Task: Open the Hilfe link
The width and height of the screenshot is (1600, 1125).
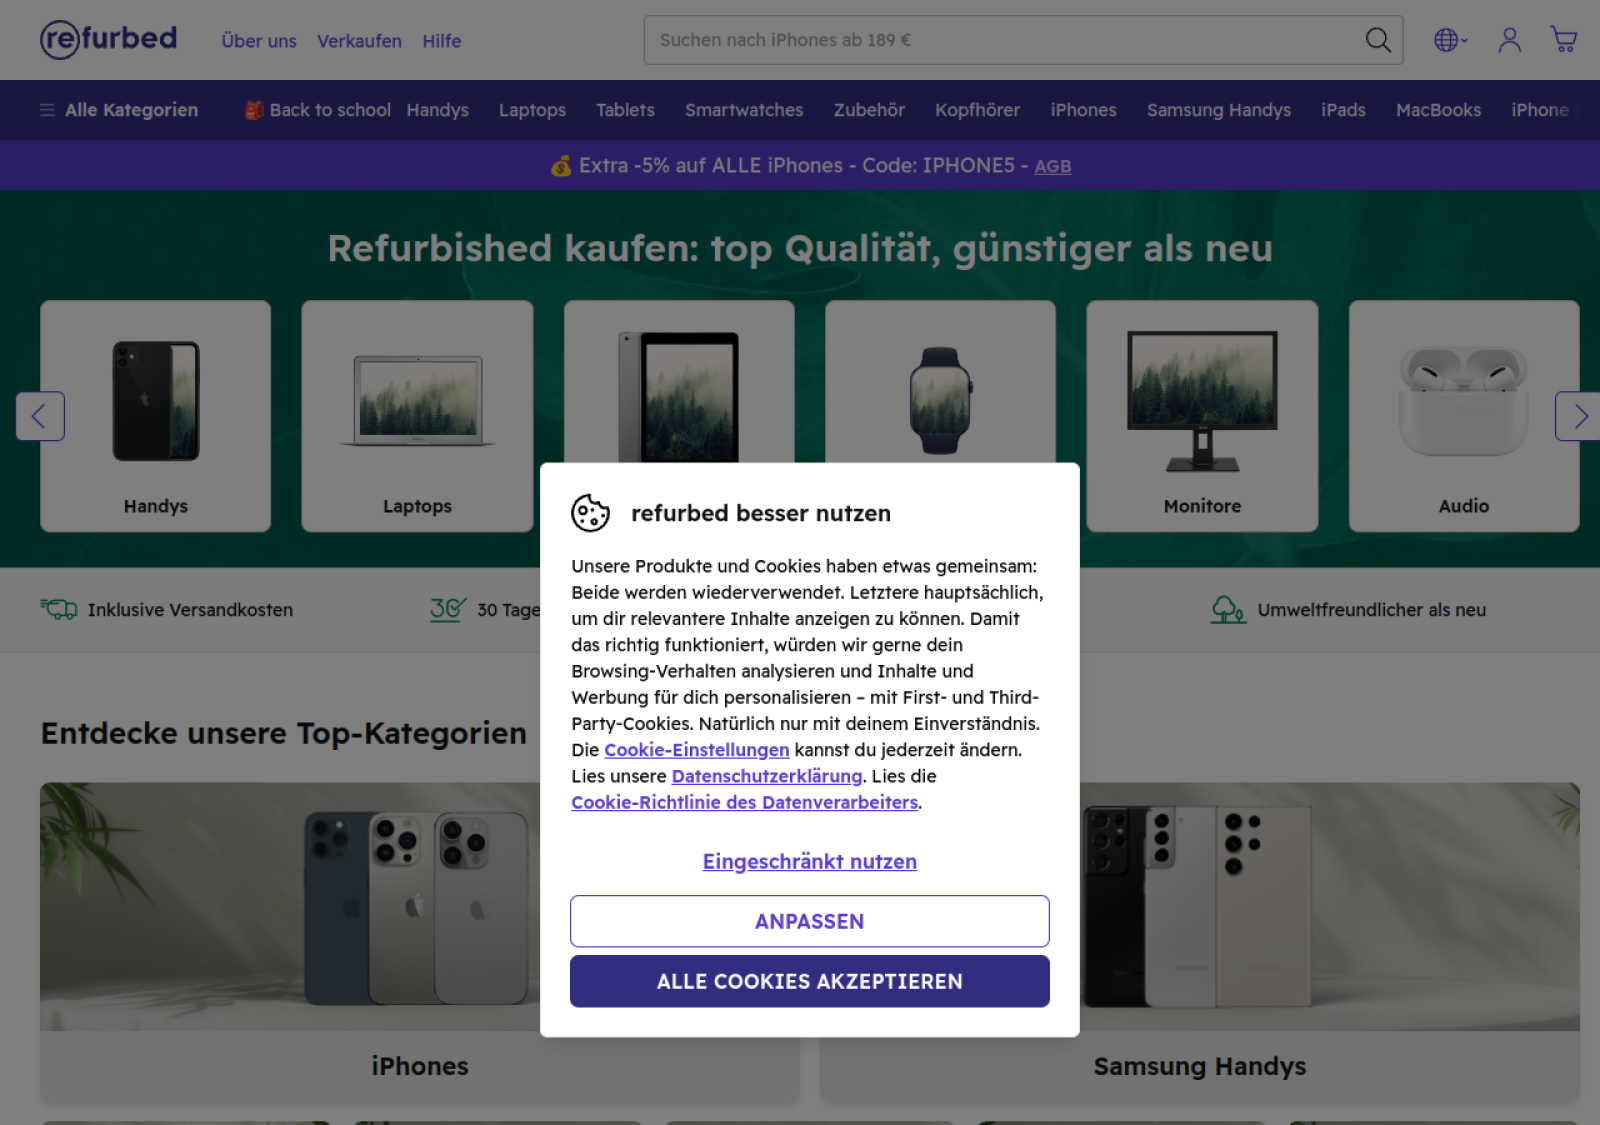Action: 441,41
